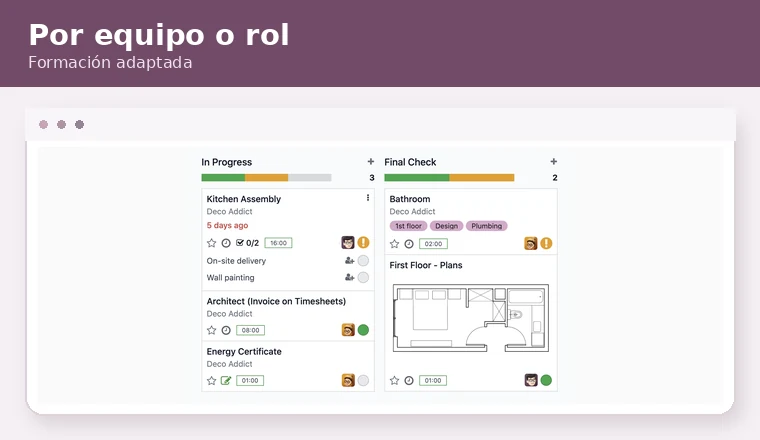Screen dimensions: 760x440
Task: Open Kitchen Assembly three-dot menu
Action: point(368,198)
